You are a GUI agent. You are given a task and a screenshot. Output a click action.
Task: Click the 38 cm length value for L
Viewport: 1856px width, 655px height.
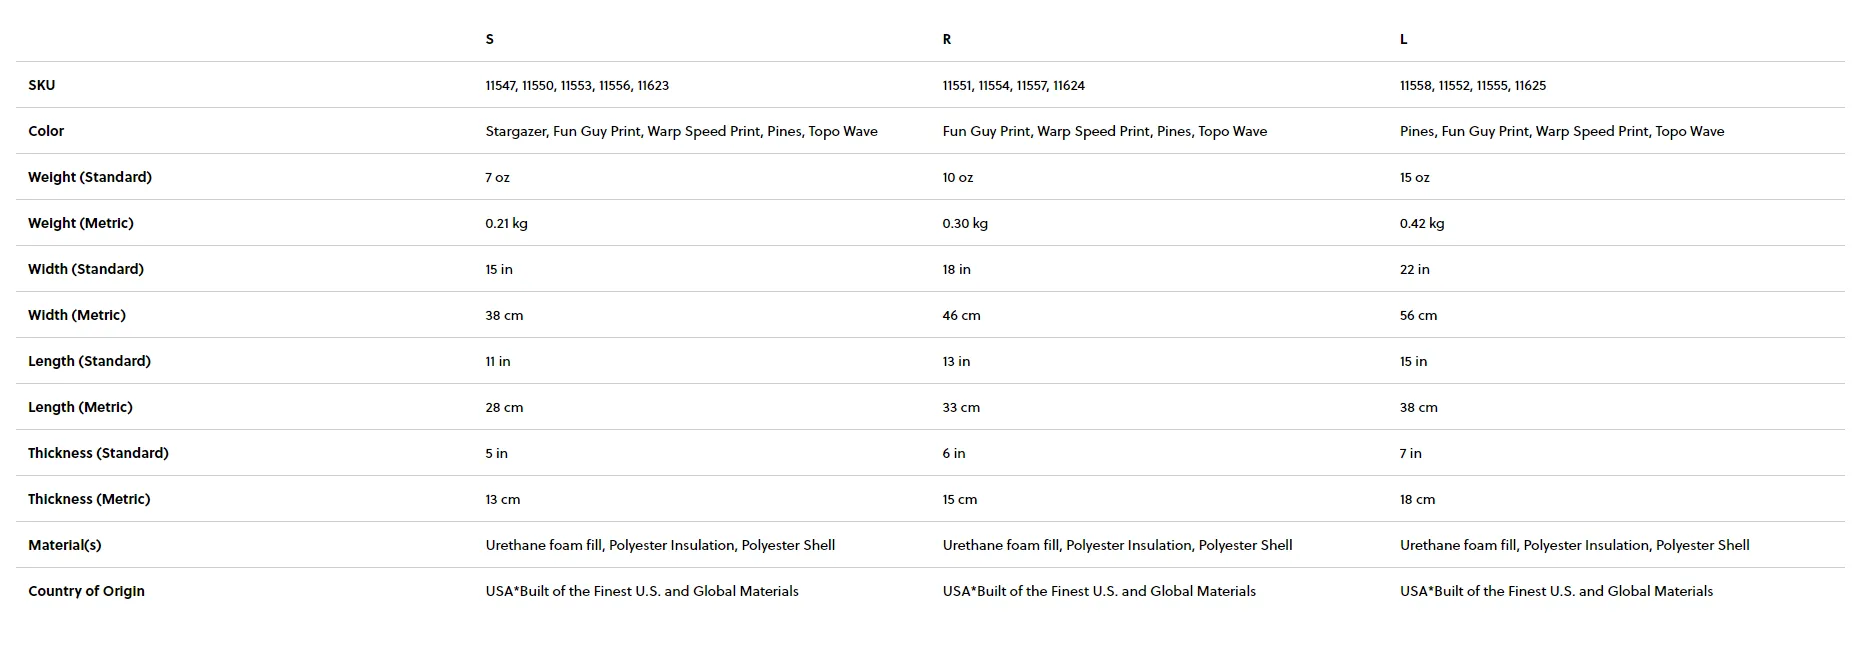pyautogui.click(x=1418, y=407)
